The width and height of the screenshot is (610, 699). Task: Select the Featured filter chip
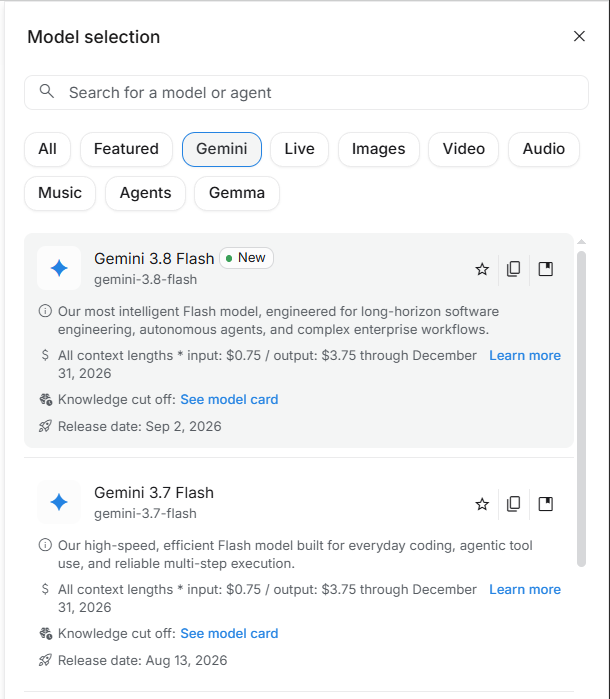click(126, 149)
